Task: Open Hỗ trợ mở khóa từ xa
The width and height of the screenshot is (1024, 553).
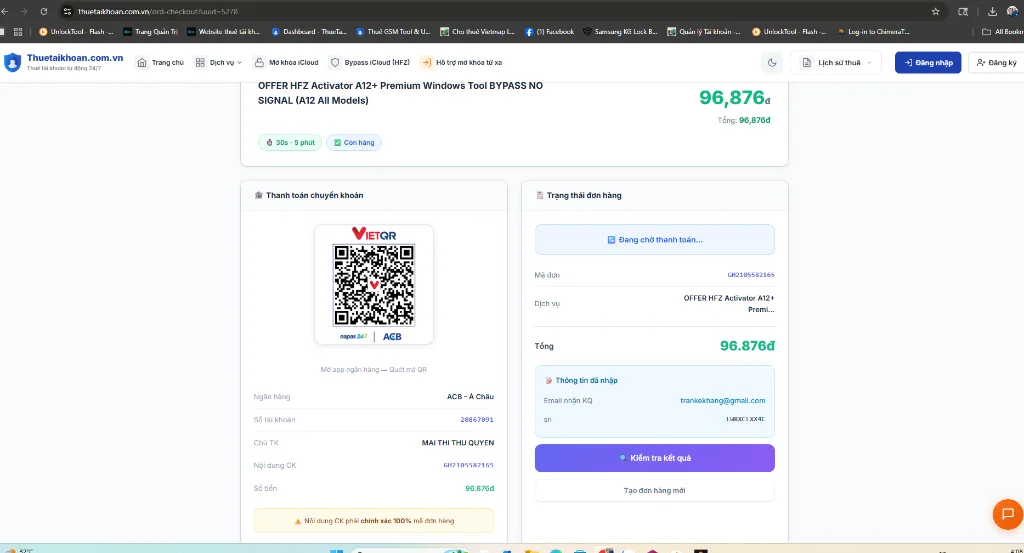Action: [462, 63]
